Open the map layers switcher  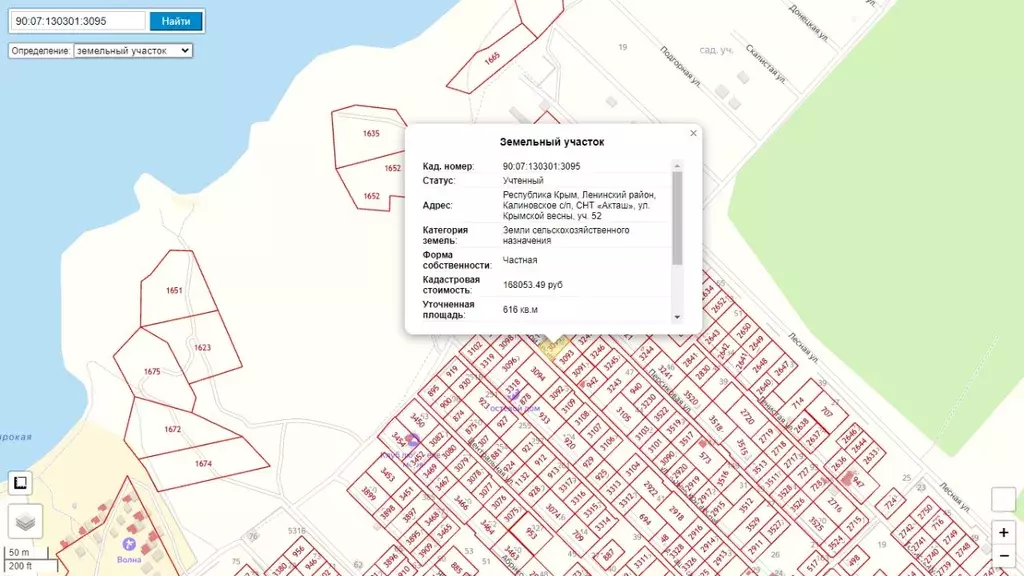(25, 521)
